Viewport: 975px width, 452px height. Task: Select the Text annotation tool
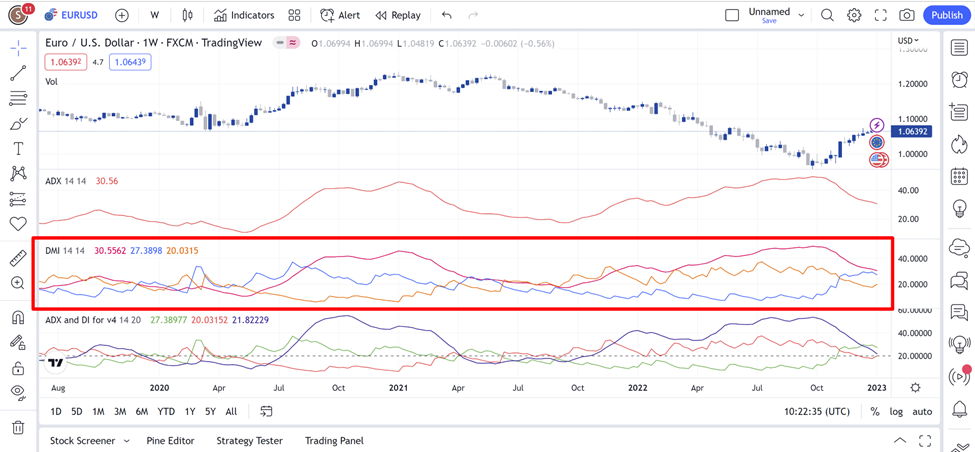18,149
